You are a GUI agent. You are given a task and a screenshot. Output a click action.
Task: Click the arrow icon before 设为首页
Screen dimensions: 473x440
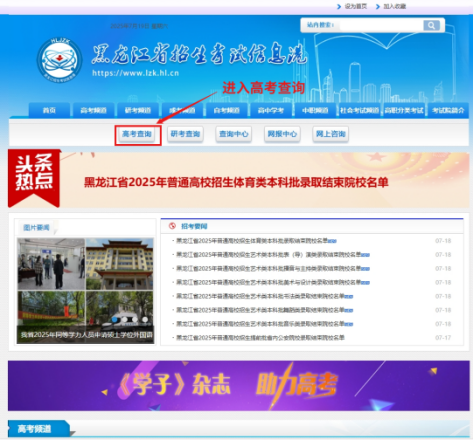point(339,6)
